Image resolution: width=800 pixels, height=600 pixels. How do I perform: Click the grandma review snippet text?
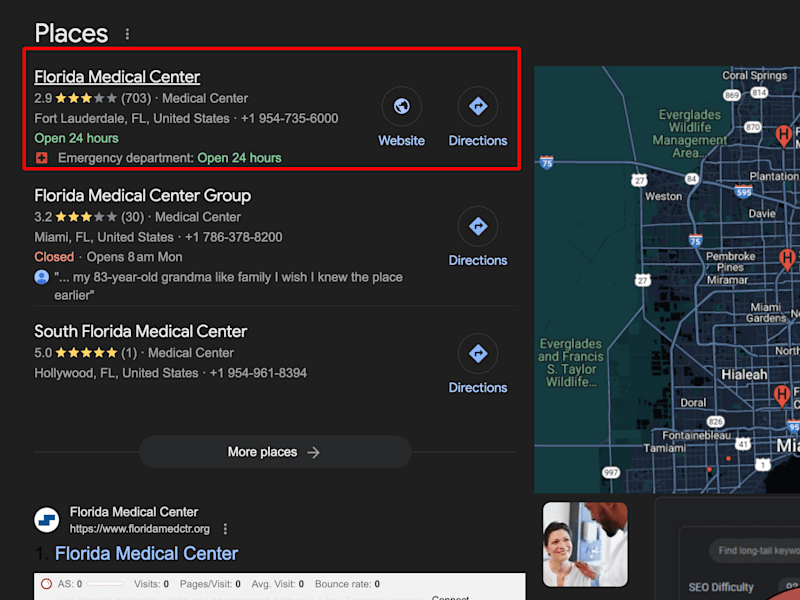(228, 286)
